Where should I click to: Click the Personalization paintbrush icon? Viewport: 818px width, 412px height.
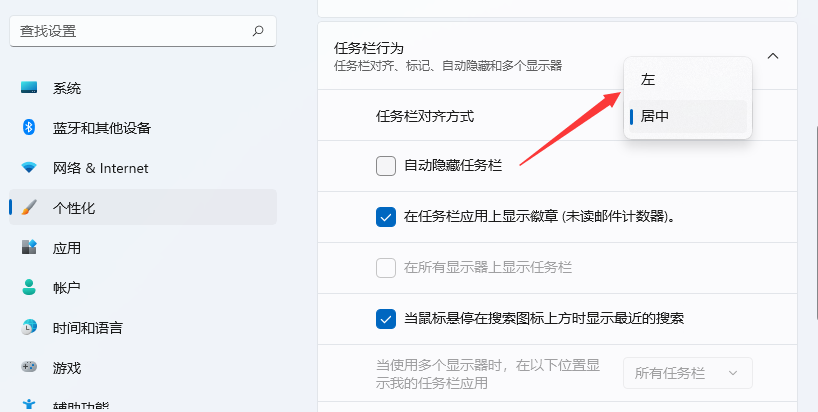point(29,208)
